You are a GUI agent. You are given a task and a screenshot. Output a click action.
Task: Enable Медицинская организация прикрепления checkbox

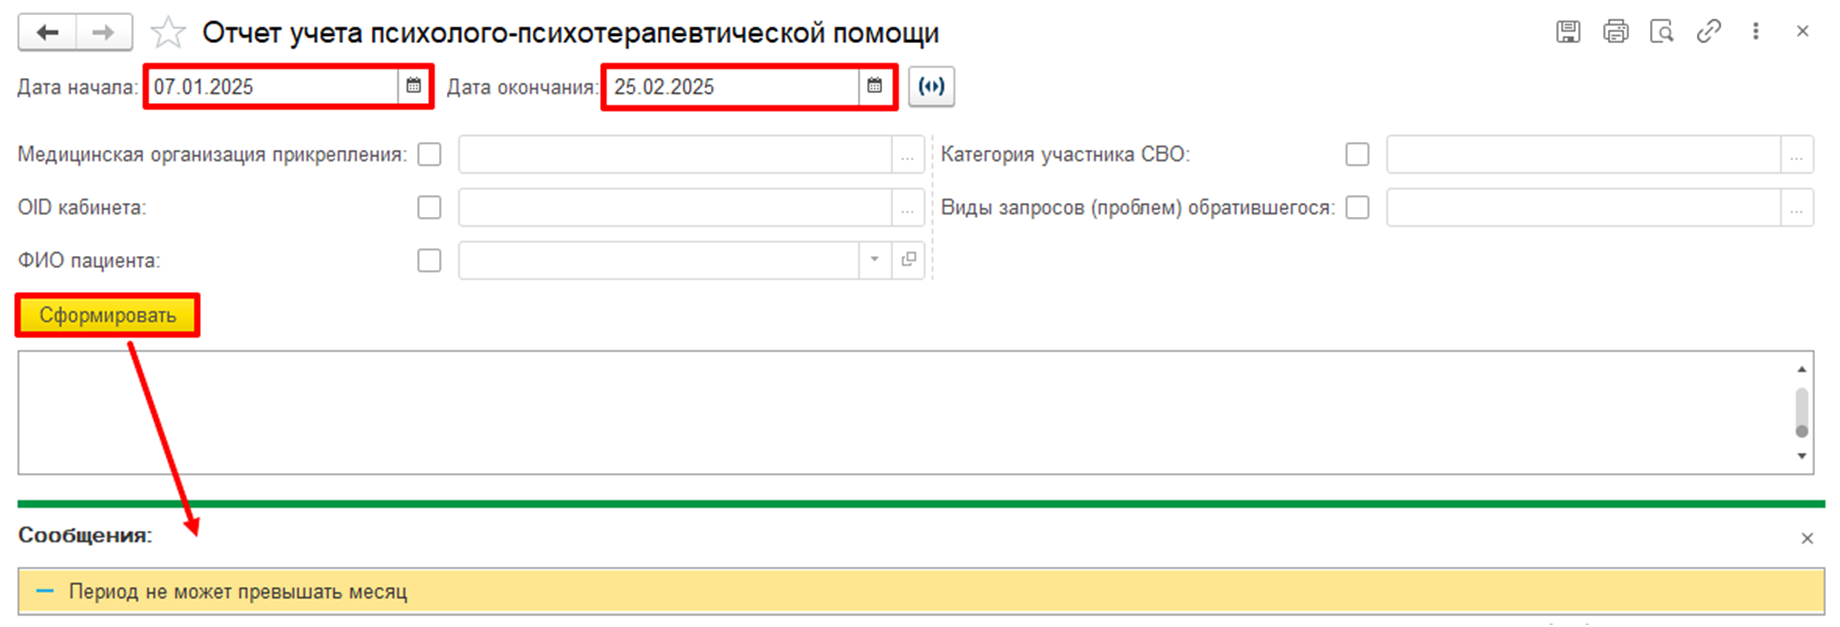(429, 155)
